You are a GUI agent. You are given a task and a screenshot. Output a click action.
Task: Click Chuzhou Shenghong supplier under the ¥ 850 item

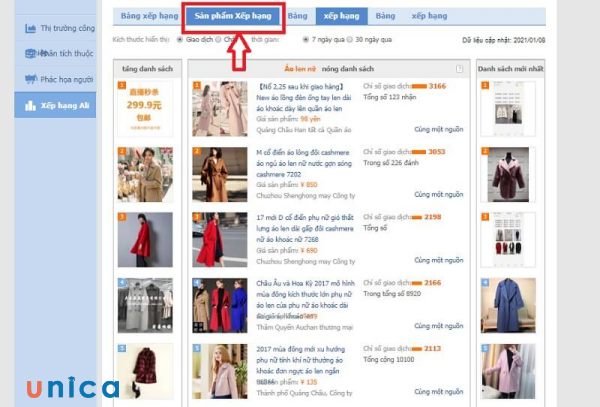pos(306,196)
